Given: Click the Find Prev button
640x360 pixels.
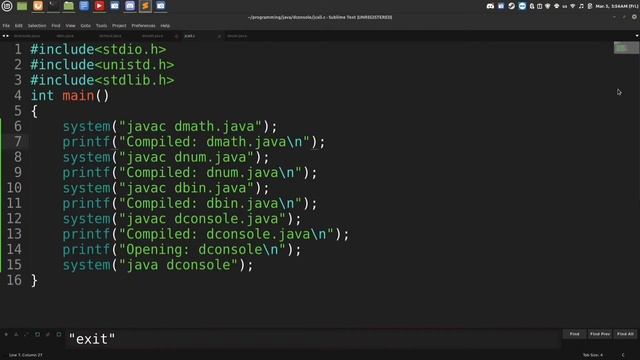Looking at the screenshot, I should click(600, 334).
